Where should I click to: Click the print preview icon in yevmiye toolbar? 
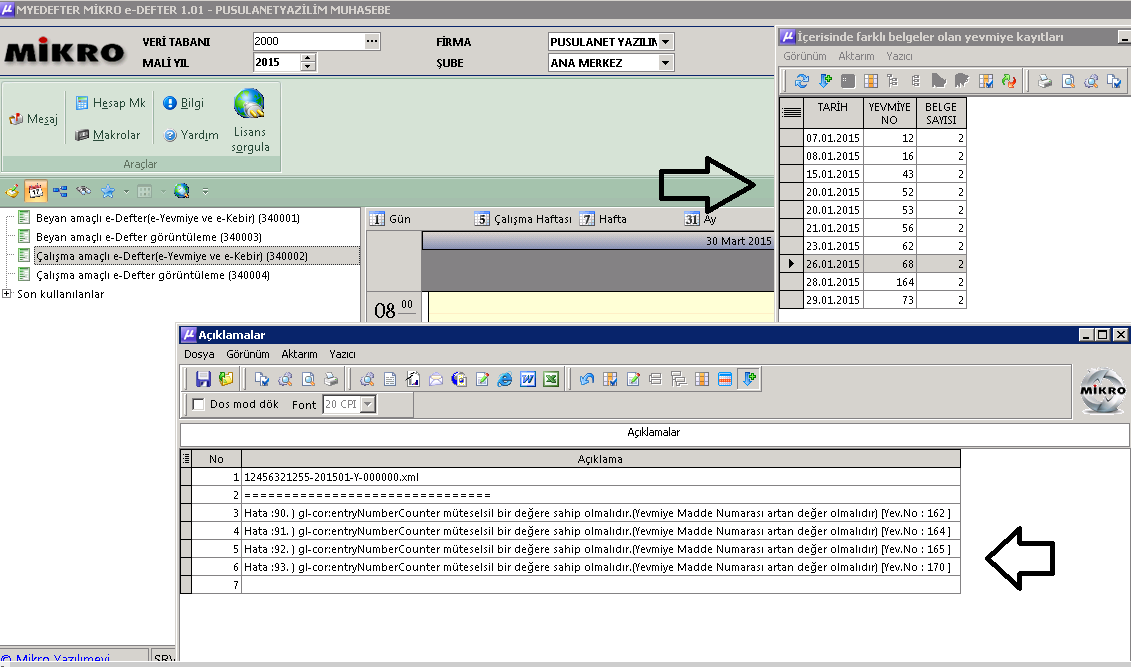coord(1068,81)
